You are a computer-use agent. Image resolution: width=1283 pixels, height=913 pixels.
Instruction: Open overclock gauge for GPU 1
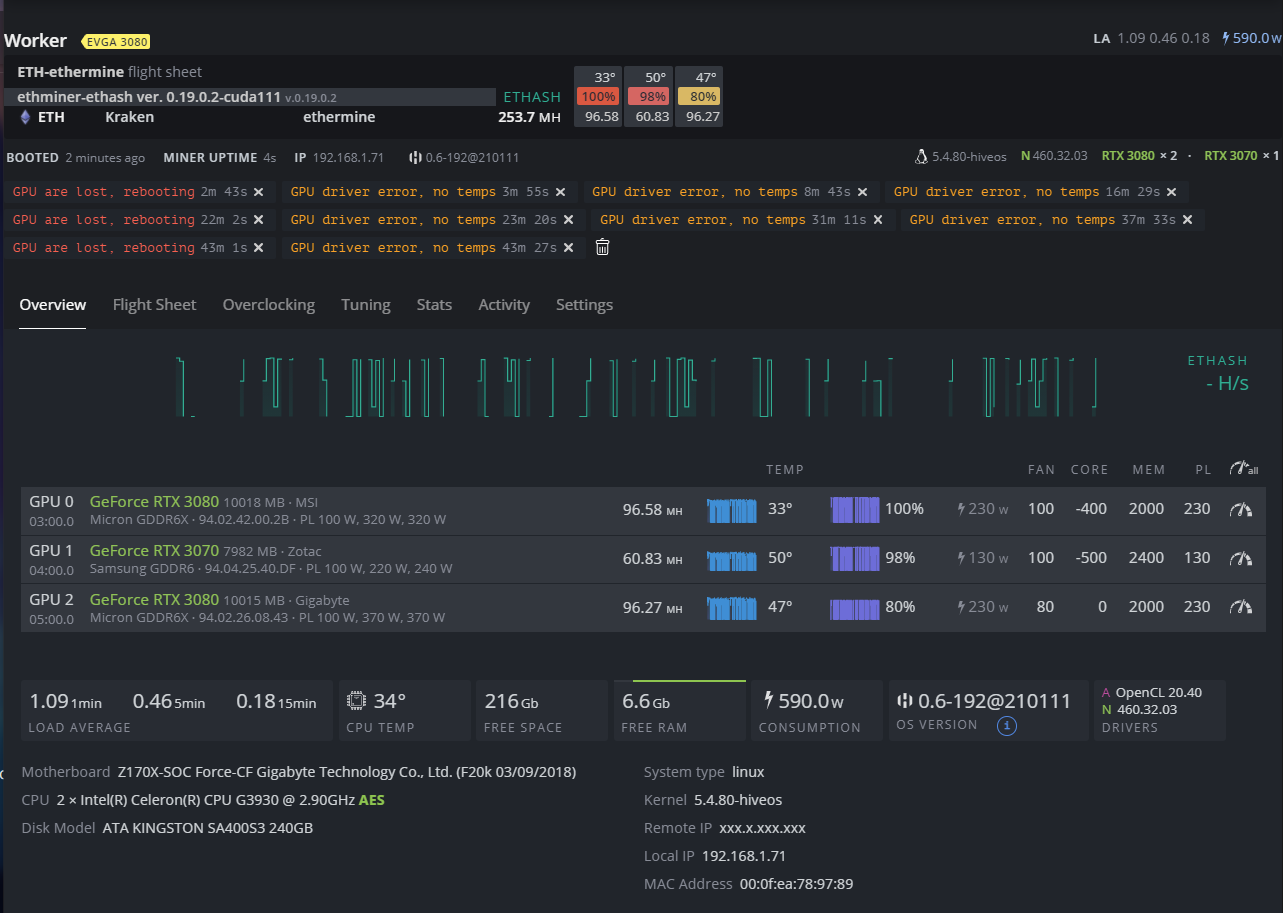click(x=1241, y=558)
